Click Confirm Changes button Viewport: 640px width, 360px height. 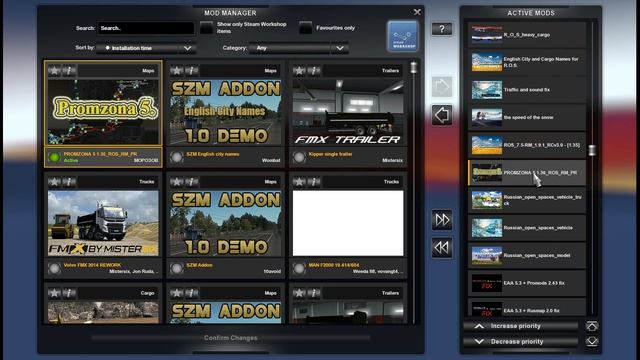point(231,338)
